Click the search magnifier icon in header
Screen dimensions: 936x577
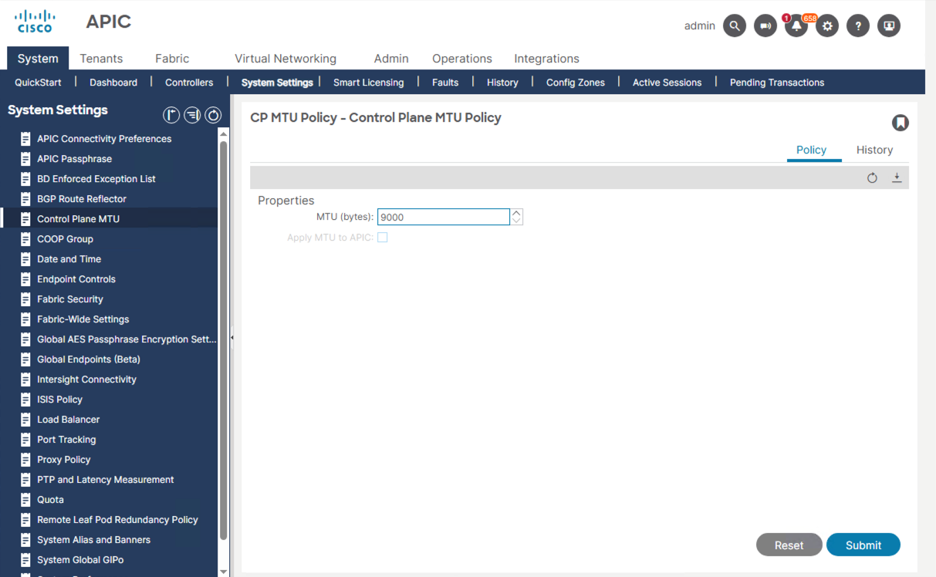pos(734,26)
